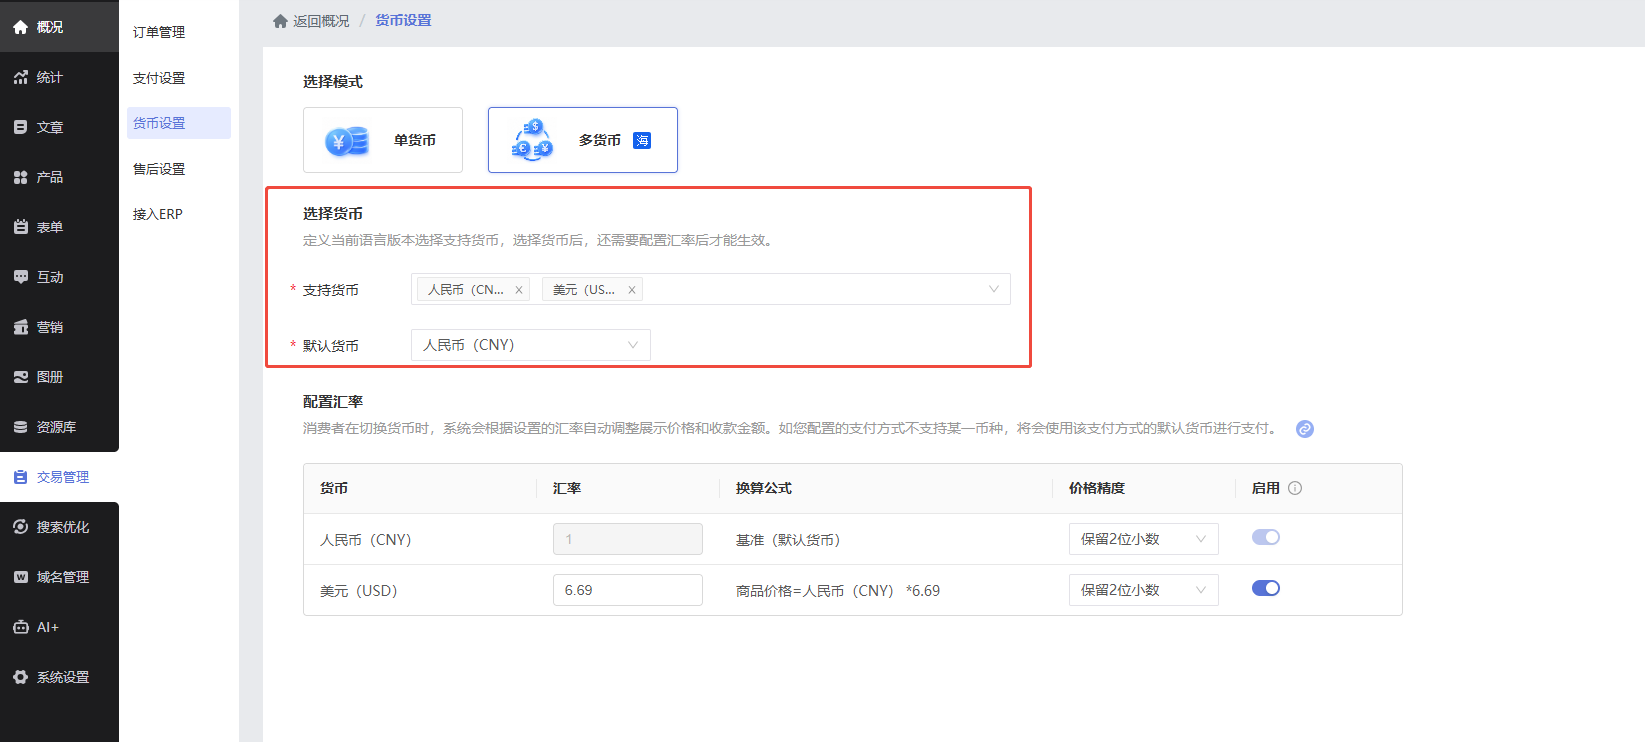
Task: Click the 价格精度 column header
Action: [x=1097, y=488]
